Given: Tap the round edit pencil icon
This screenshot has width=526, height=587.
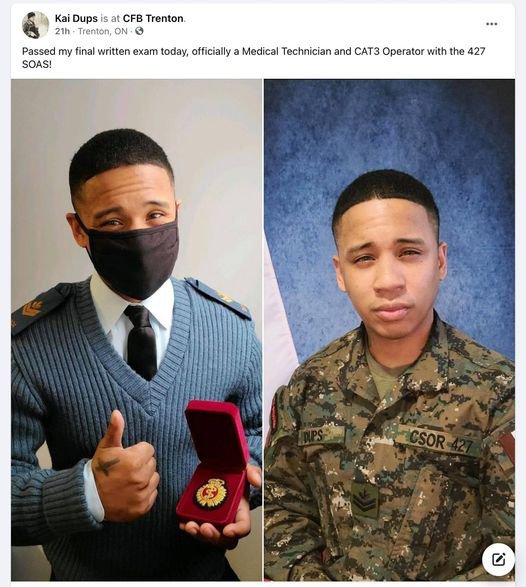Looking at the screenshot, I should pyautogui.click(x=498, y=560).
